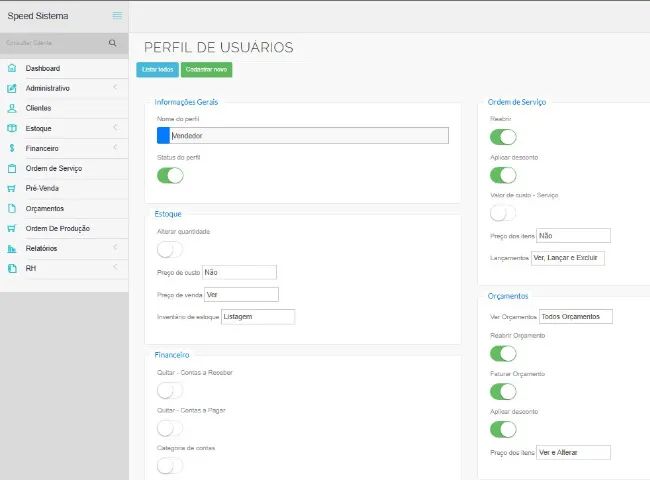Turn off Reabrir toggle in Ordem de Serviço

pos(503,137)
